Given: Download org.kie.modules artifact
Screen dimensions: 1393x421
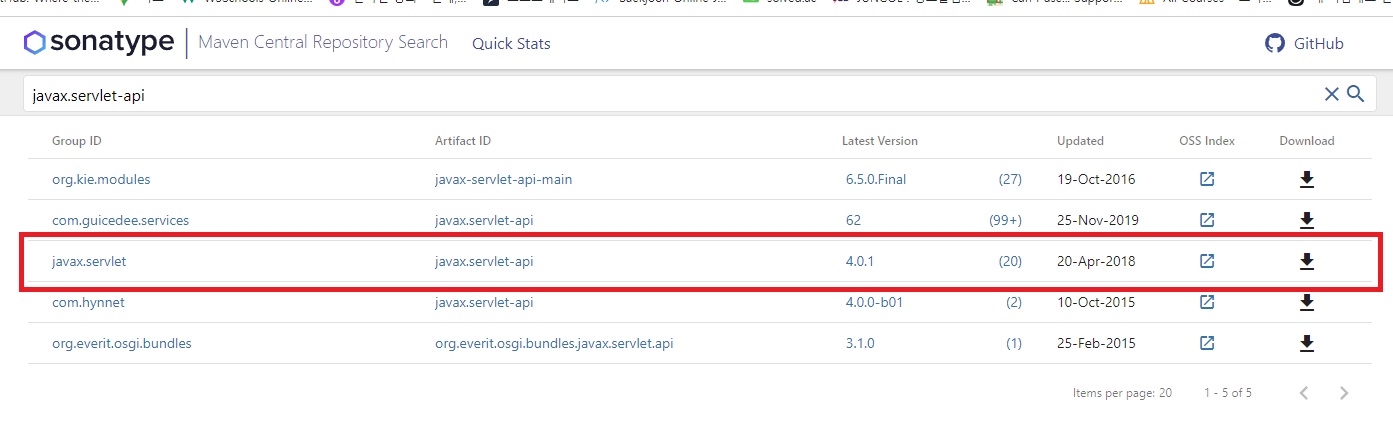Looking at the screenshot, I should [x=1306, y=180].
